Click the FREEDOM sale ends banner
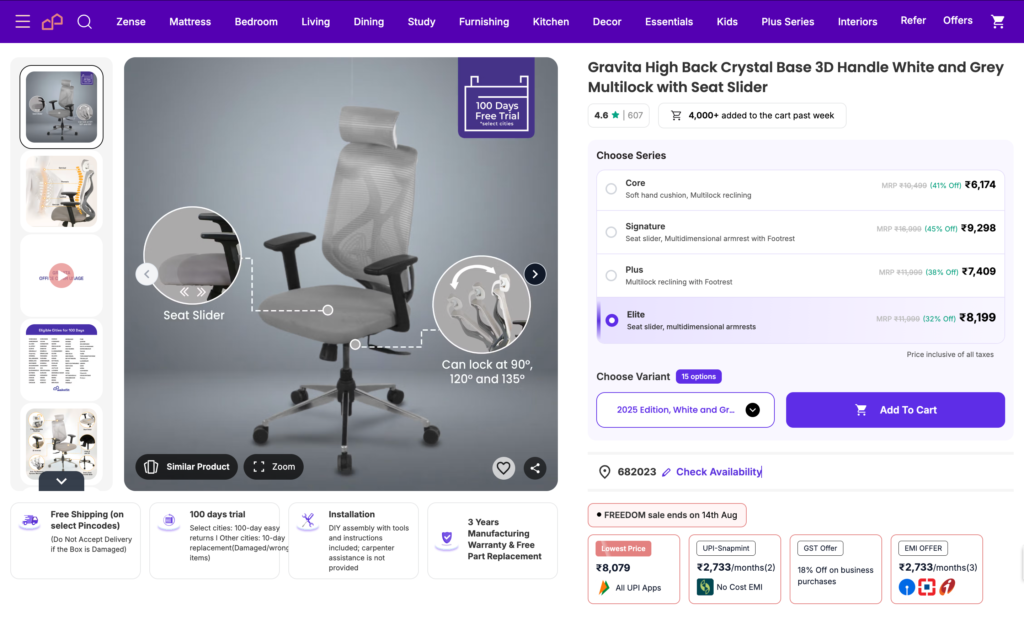Screen dimensions: 1024x640 coord(667,515)
